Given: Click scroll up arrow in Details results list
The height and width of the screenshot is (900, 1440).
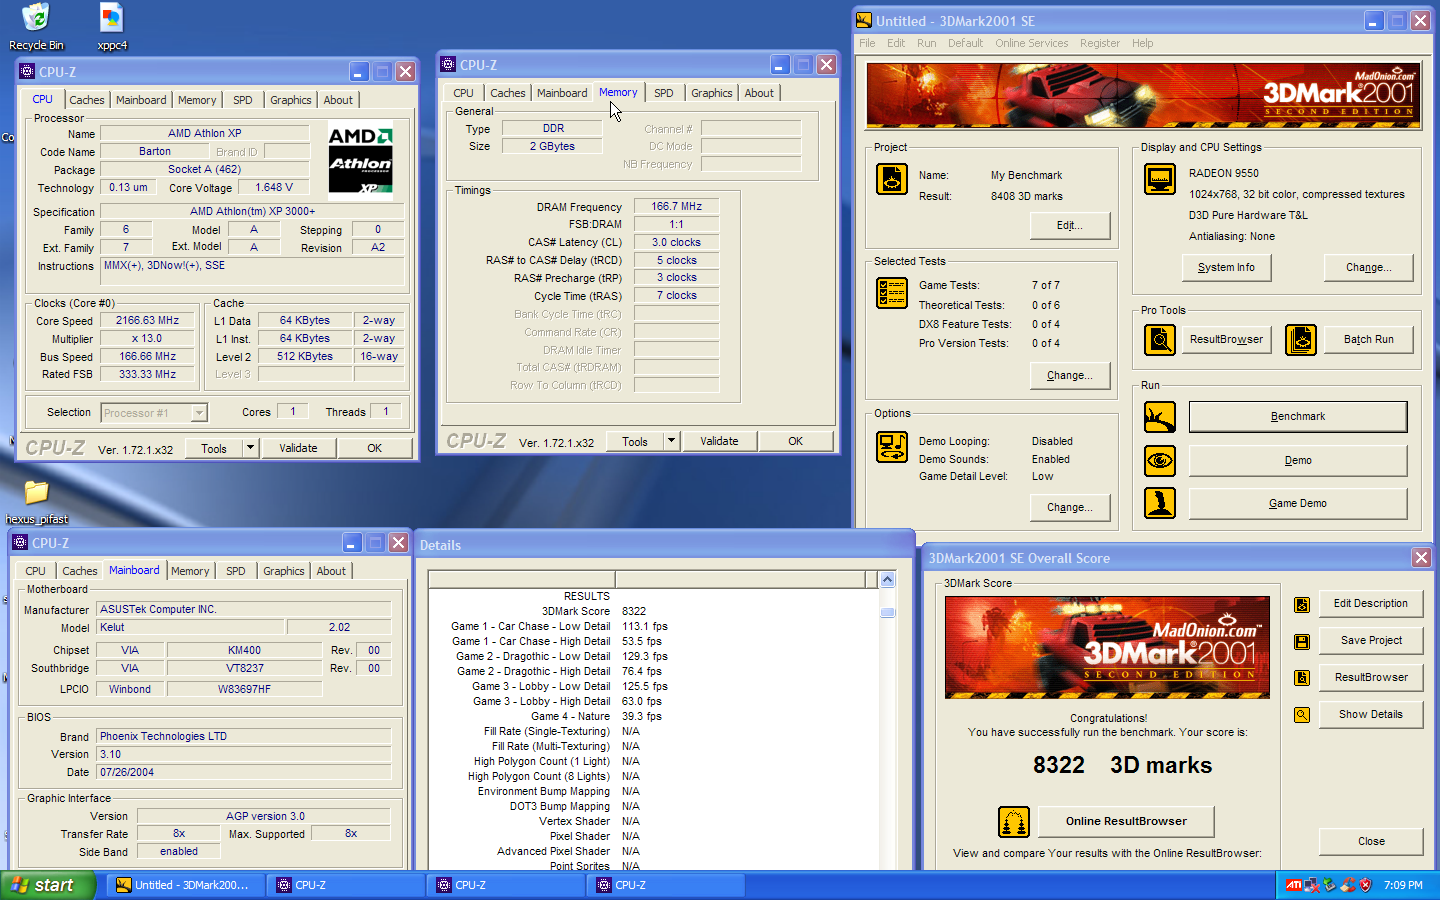Looking at the screenshot, I should (x=887, y=579).
